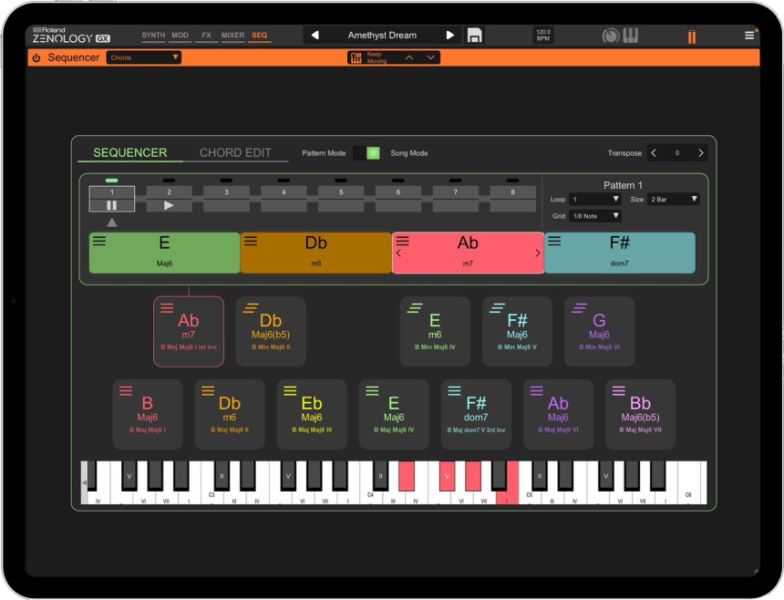This screenshot has width=784, height=600.
Task: Open menu icon on Bb Maj6(b5) pad
Action: (618, 391)
